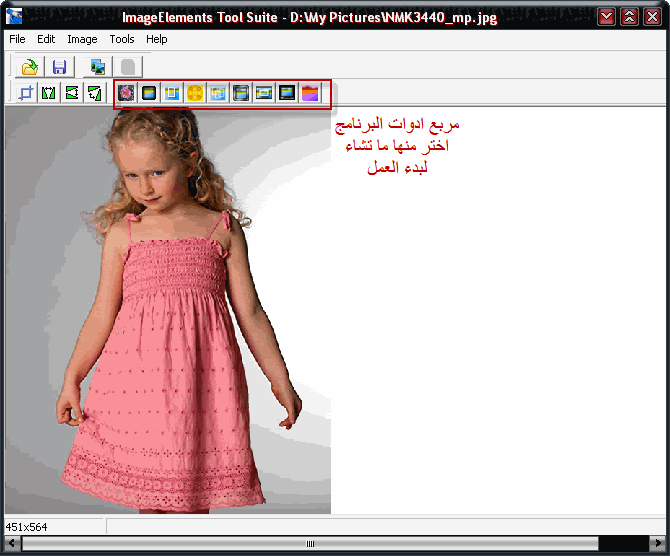Click the ImageElements application icon in title bar
Screen dimensions: 670x556
(14, 16)
